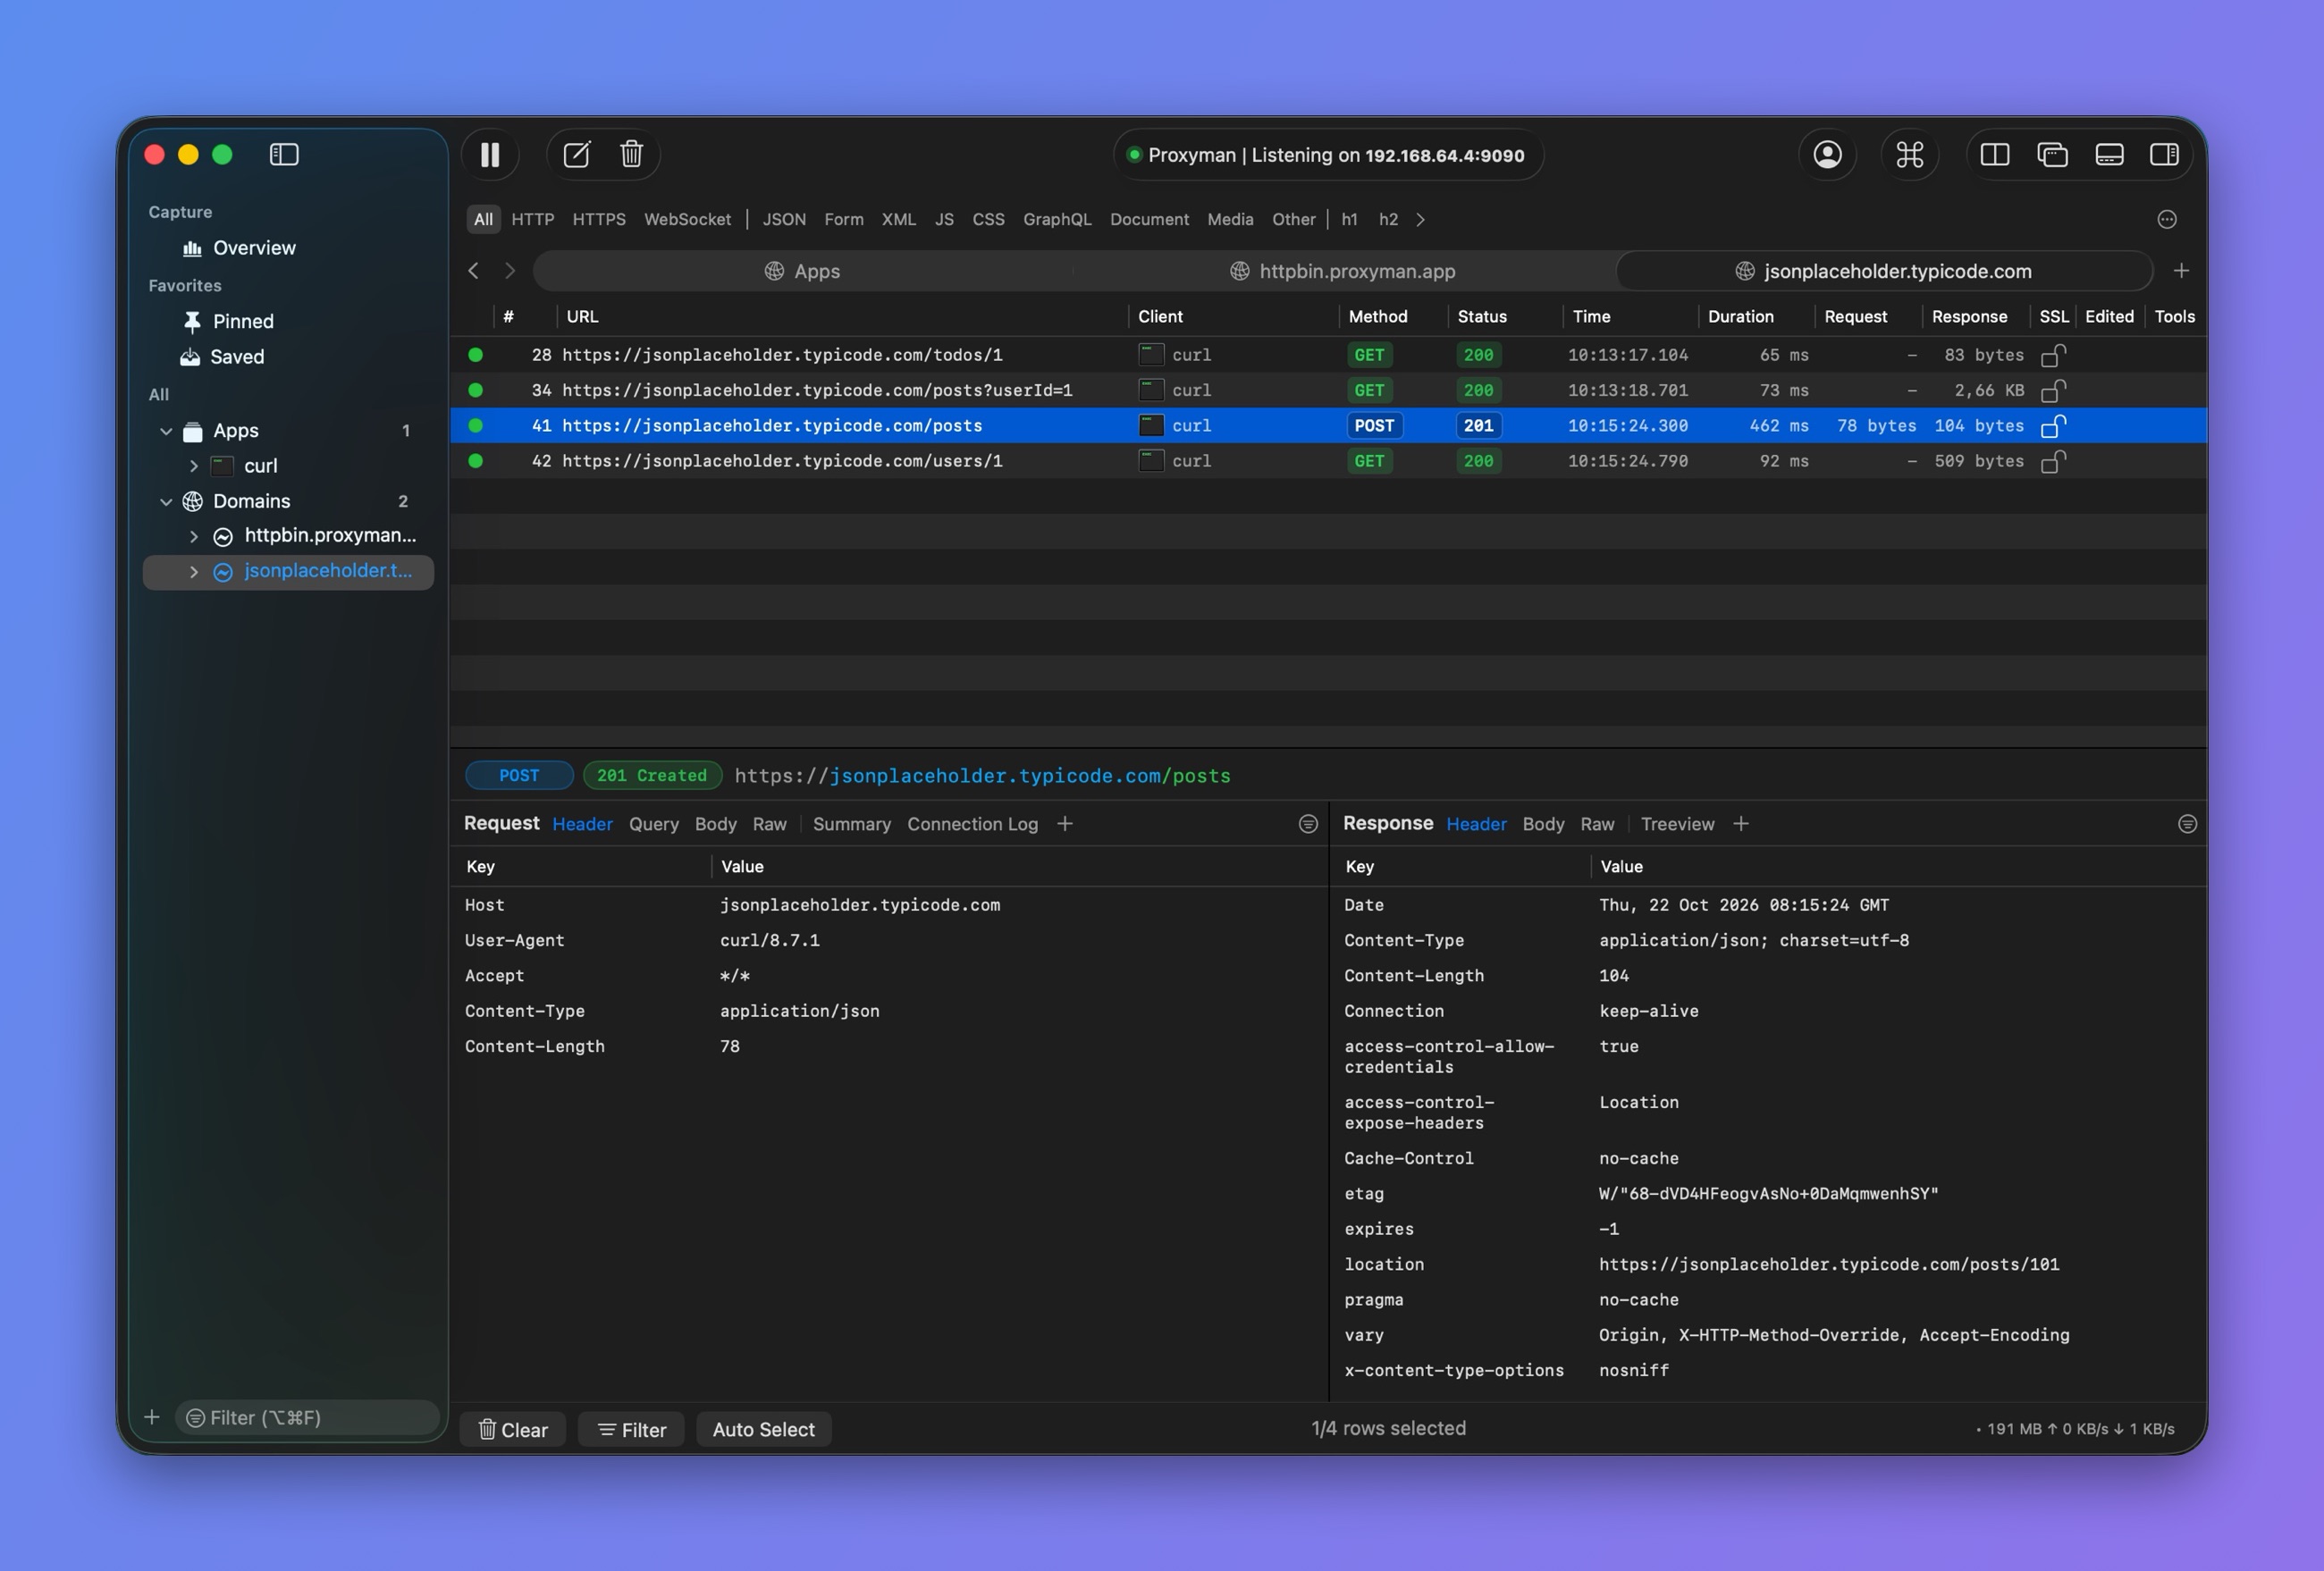
Task: Open the Request Body tab
Action: pyautogui.click(x=716, y=824)
